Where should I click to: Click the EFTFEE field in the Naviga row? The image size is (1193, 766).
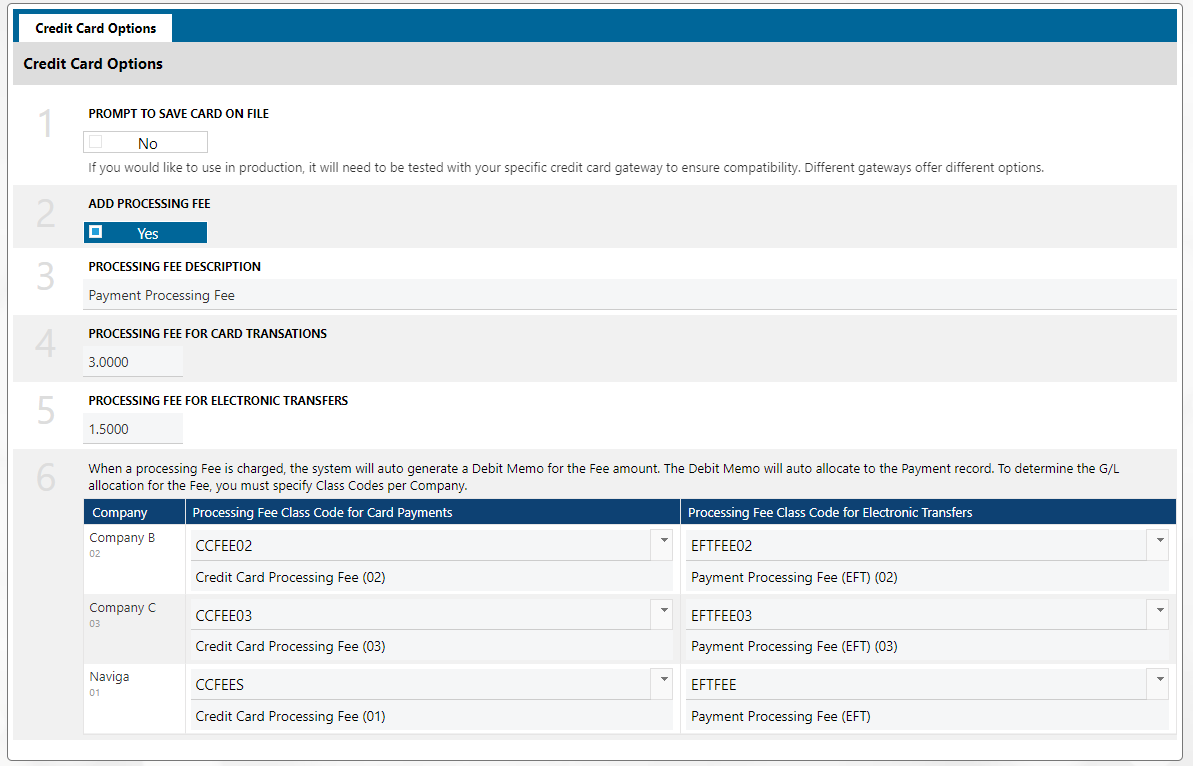pyautogui.click(x=915, y=685)
